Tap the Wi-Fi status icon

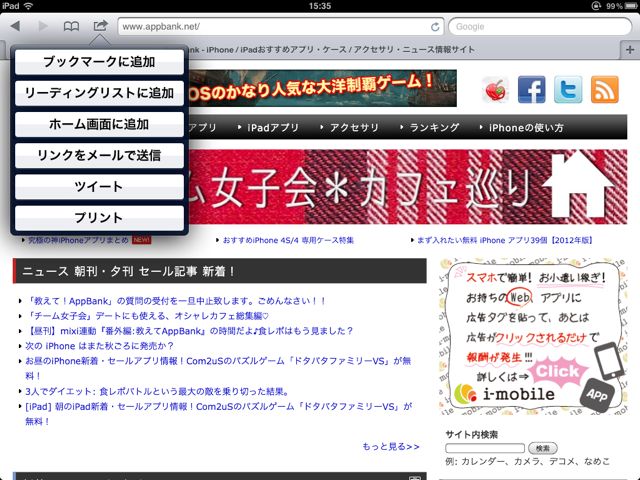tap(28, 6)
